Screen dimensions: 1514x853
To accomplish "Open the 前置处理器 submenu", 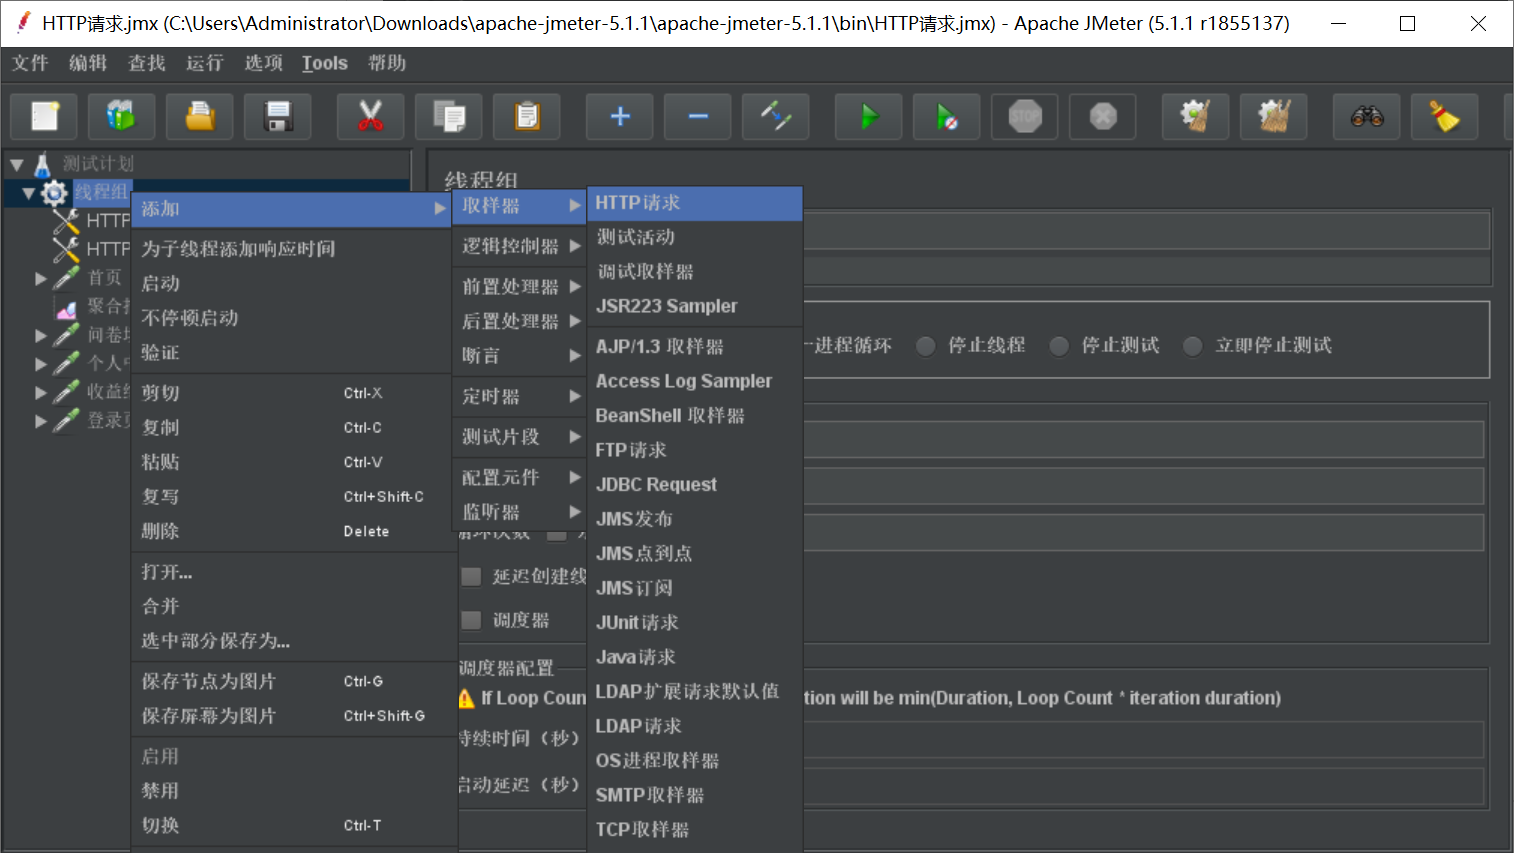I will (x=520, y=287).
